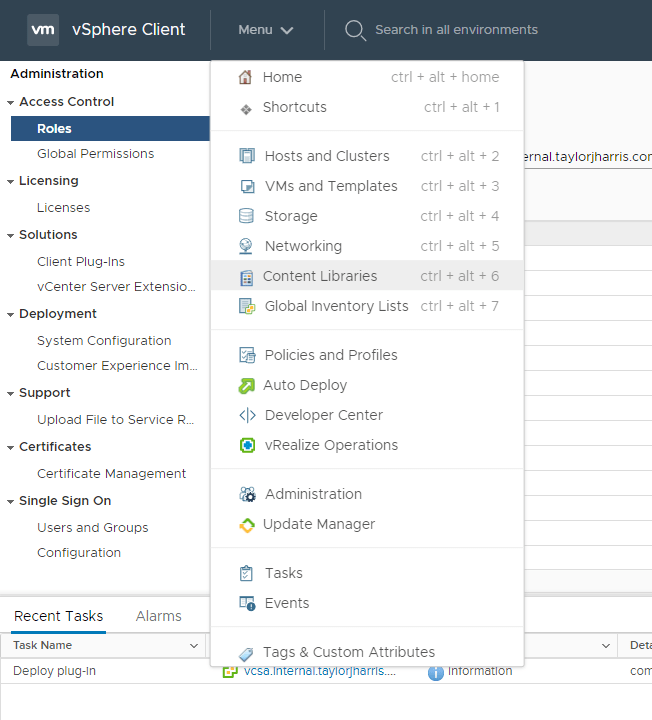652x720 pixels.
Task: Open Certificate Management link
Action: pyautogui.click(x=111, y=474)
